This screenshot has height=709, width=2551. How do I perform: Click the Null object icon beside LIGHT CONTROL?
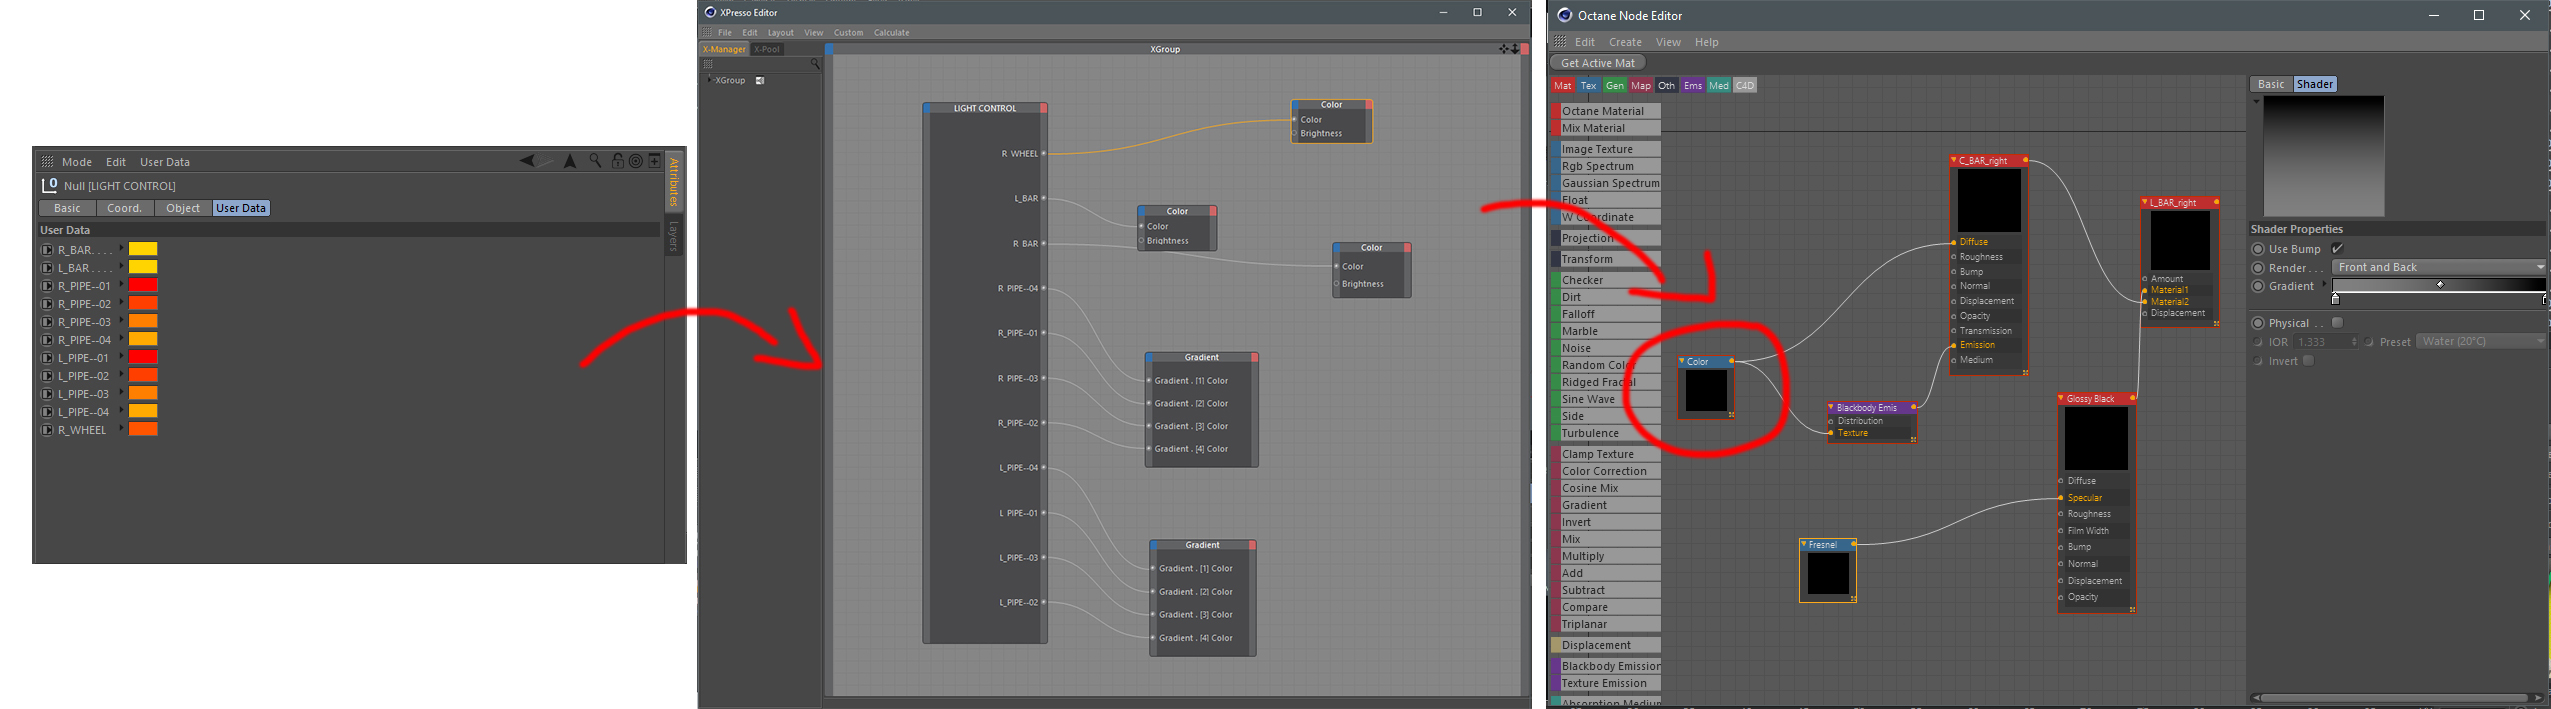49,185
